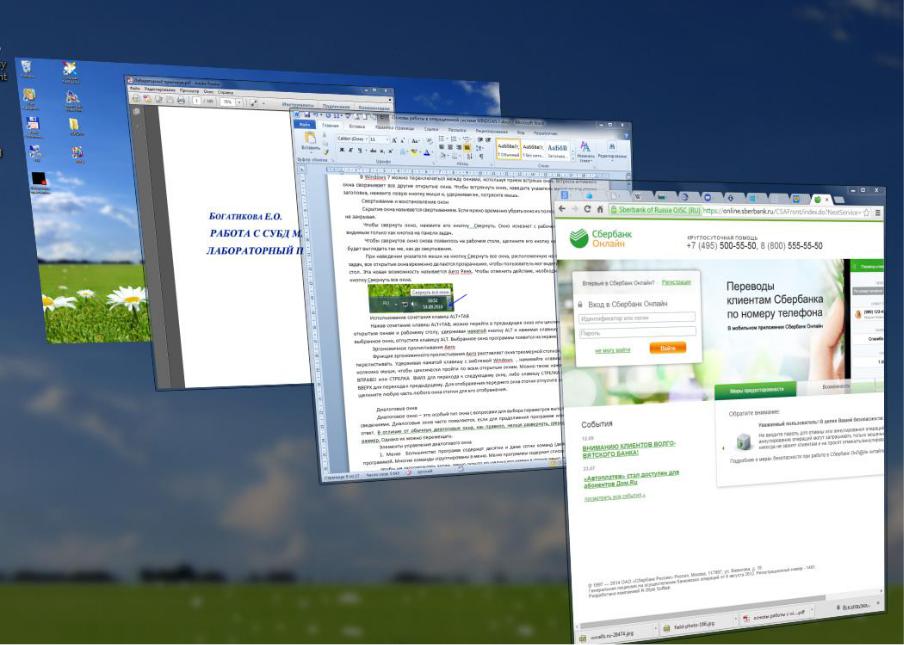Switch to the Ссылки tab in Word

pyautogui.click(x=431, y=129)
